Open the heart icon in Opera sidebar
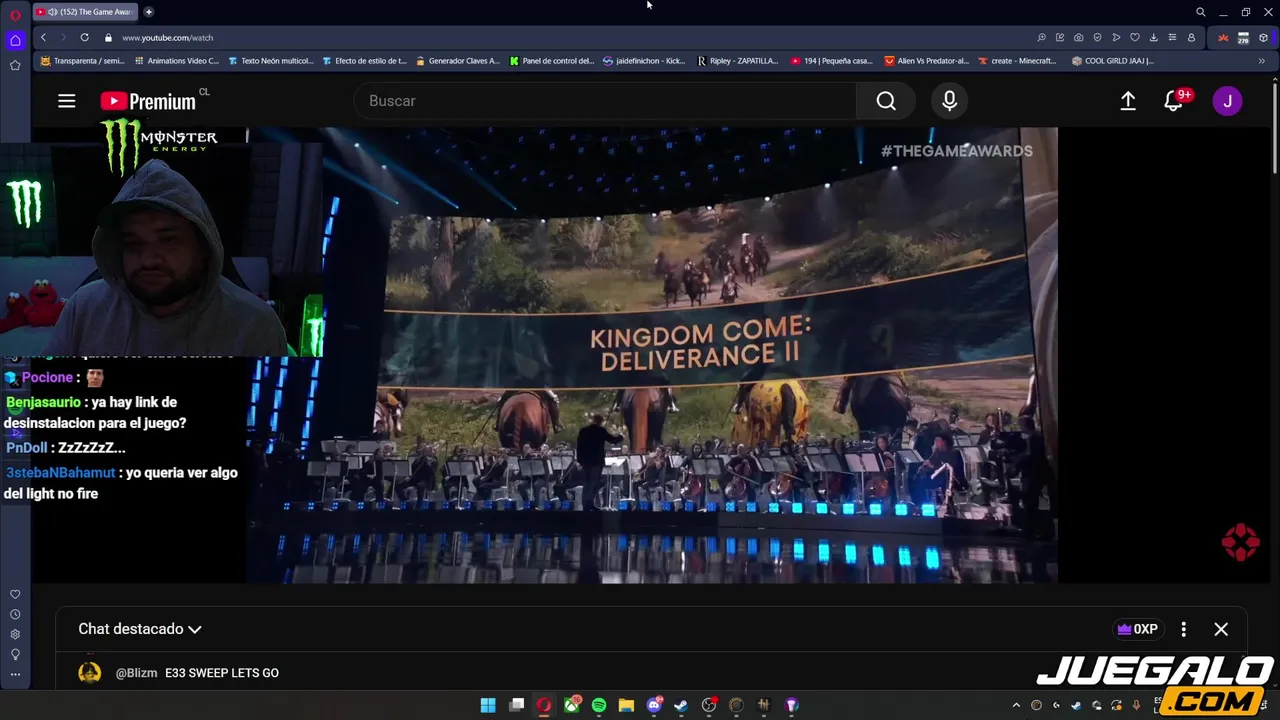1280x720 pixels. tap(15, 594)
